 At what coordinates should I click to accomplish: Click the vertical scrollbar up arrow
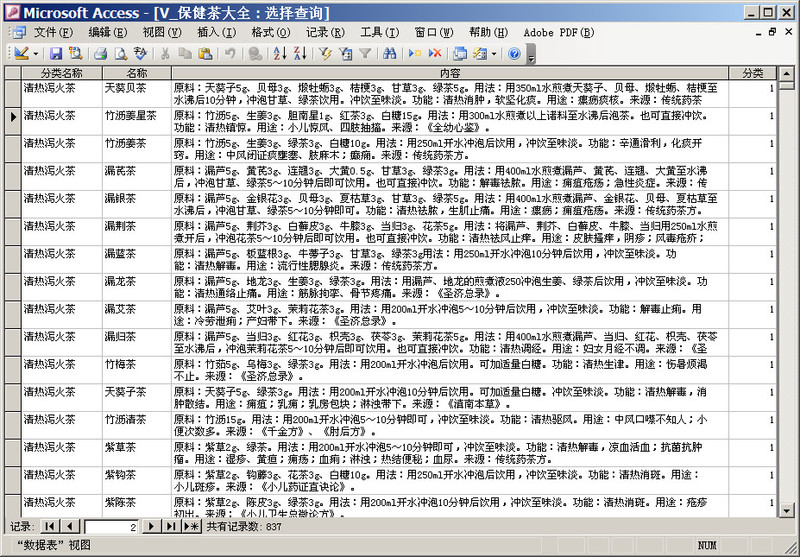[x=786, y=73]
